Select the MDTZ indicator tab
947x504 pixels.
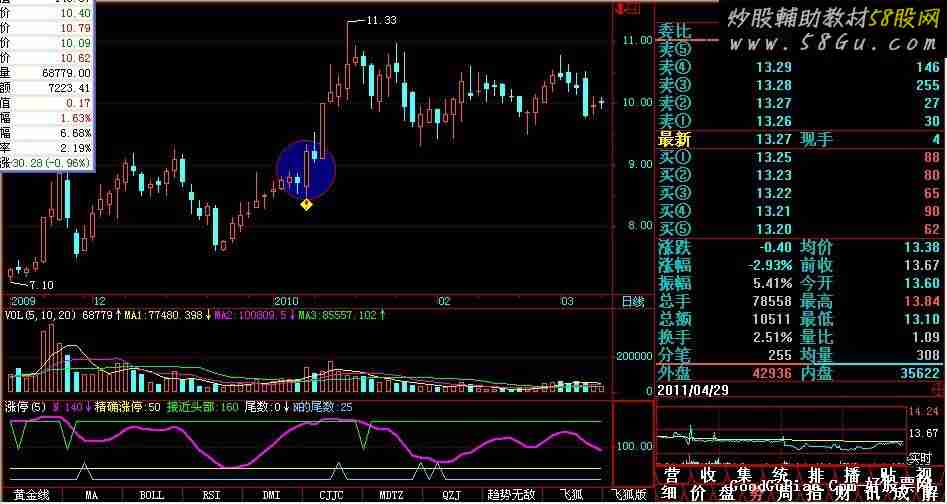(391, 495)
